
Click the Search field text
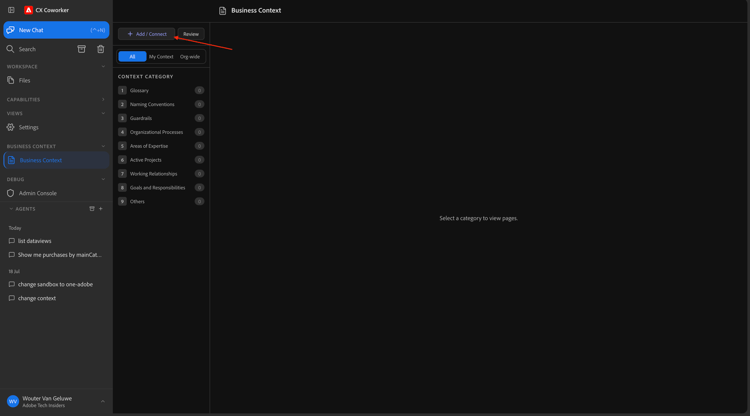27,49
